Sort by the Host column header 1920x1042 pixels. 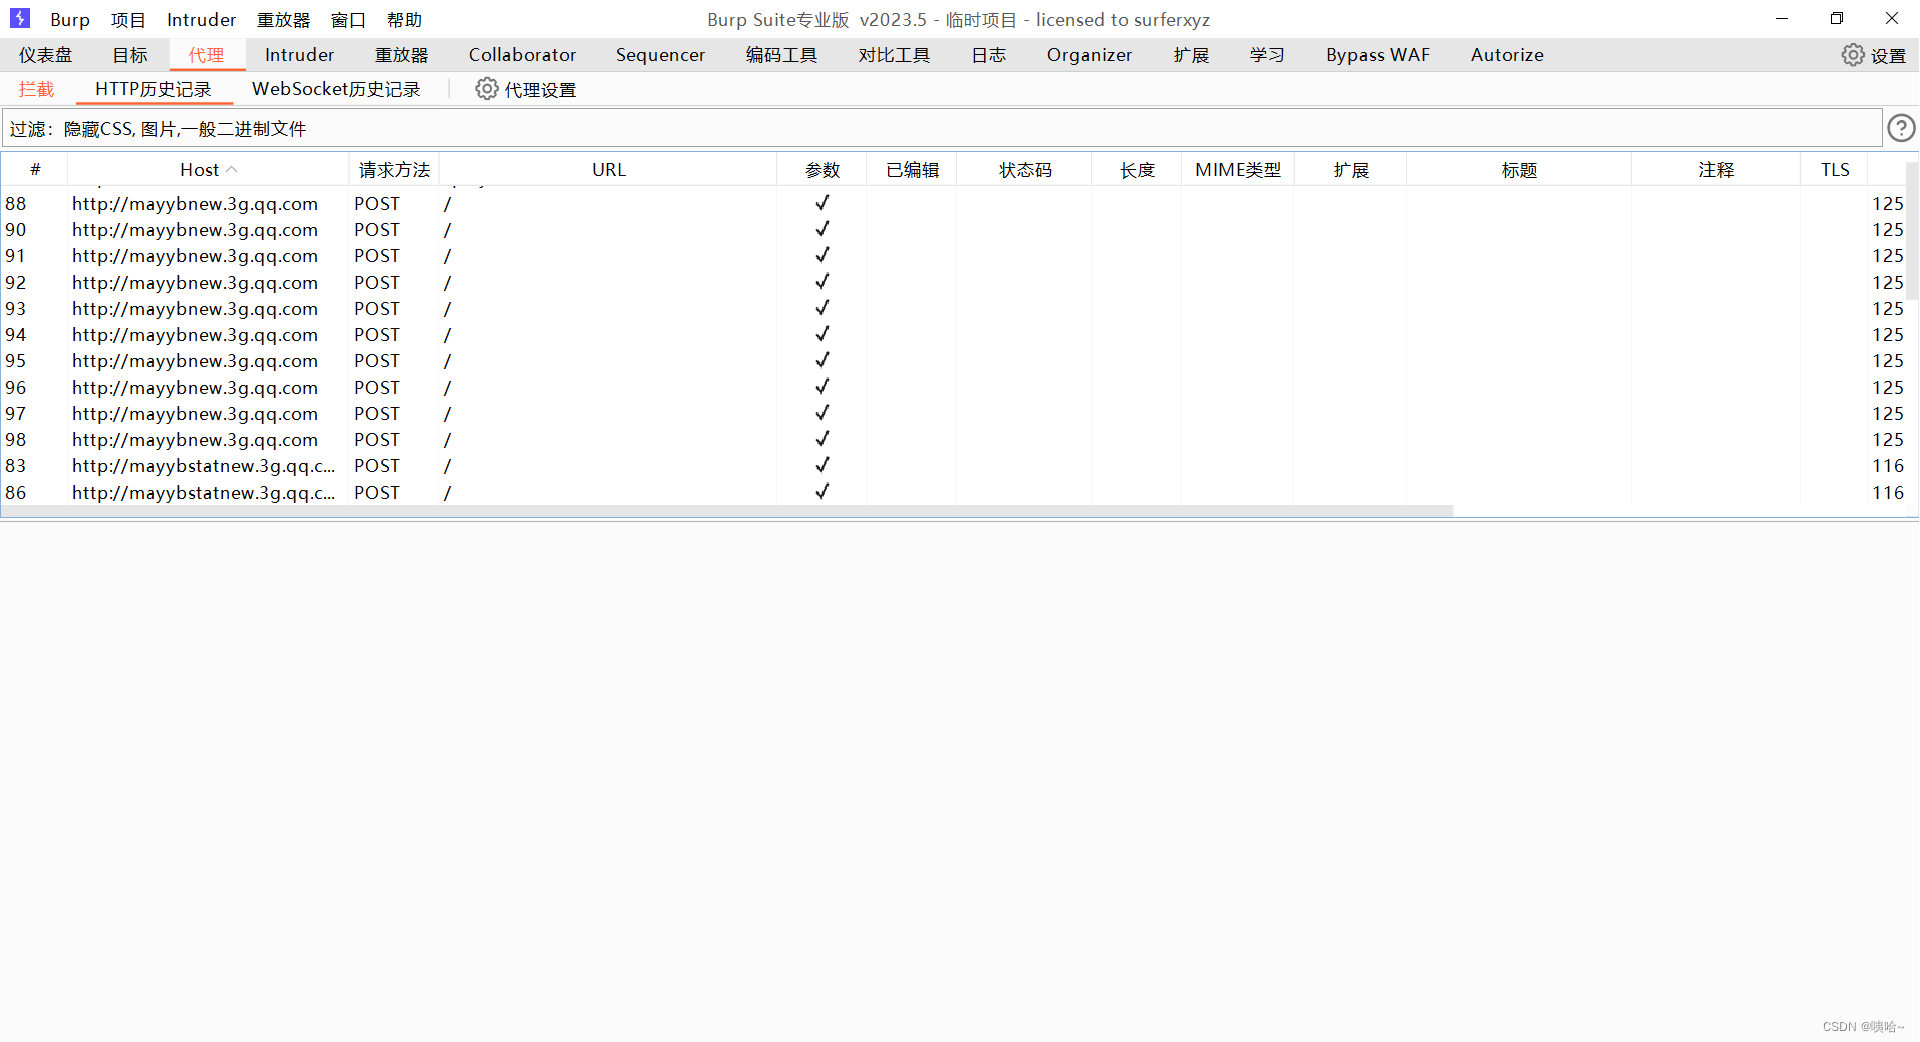pyautogui.click(x=208, y=170)
